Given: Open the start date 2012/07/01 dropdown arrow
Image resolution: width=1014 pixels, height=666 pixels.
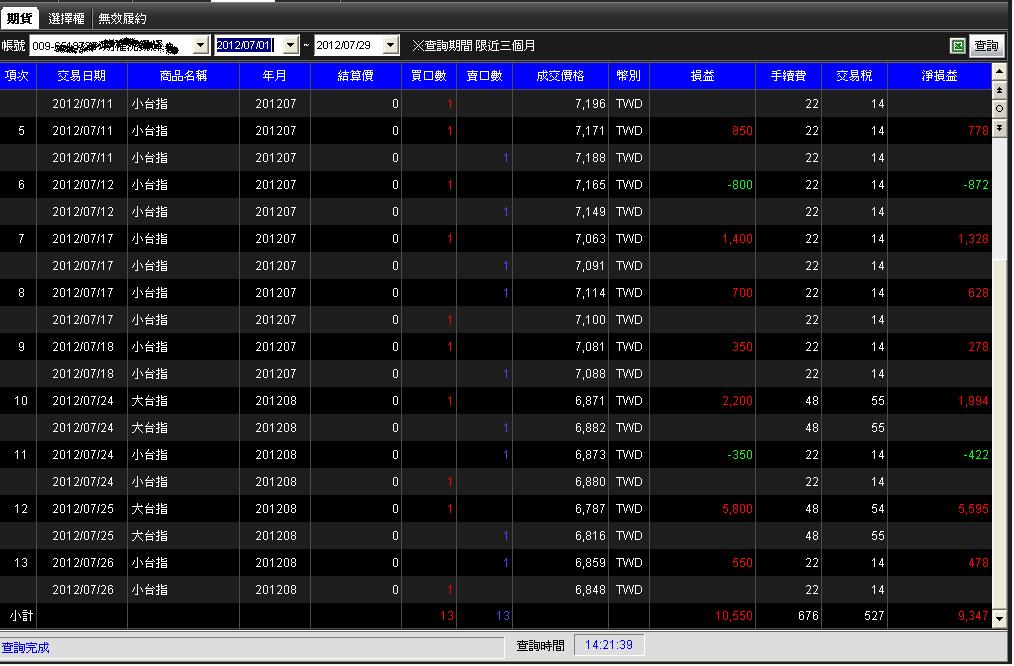Looking at the screenshot, I should tap(290, 45).
